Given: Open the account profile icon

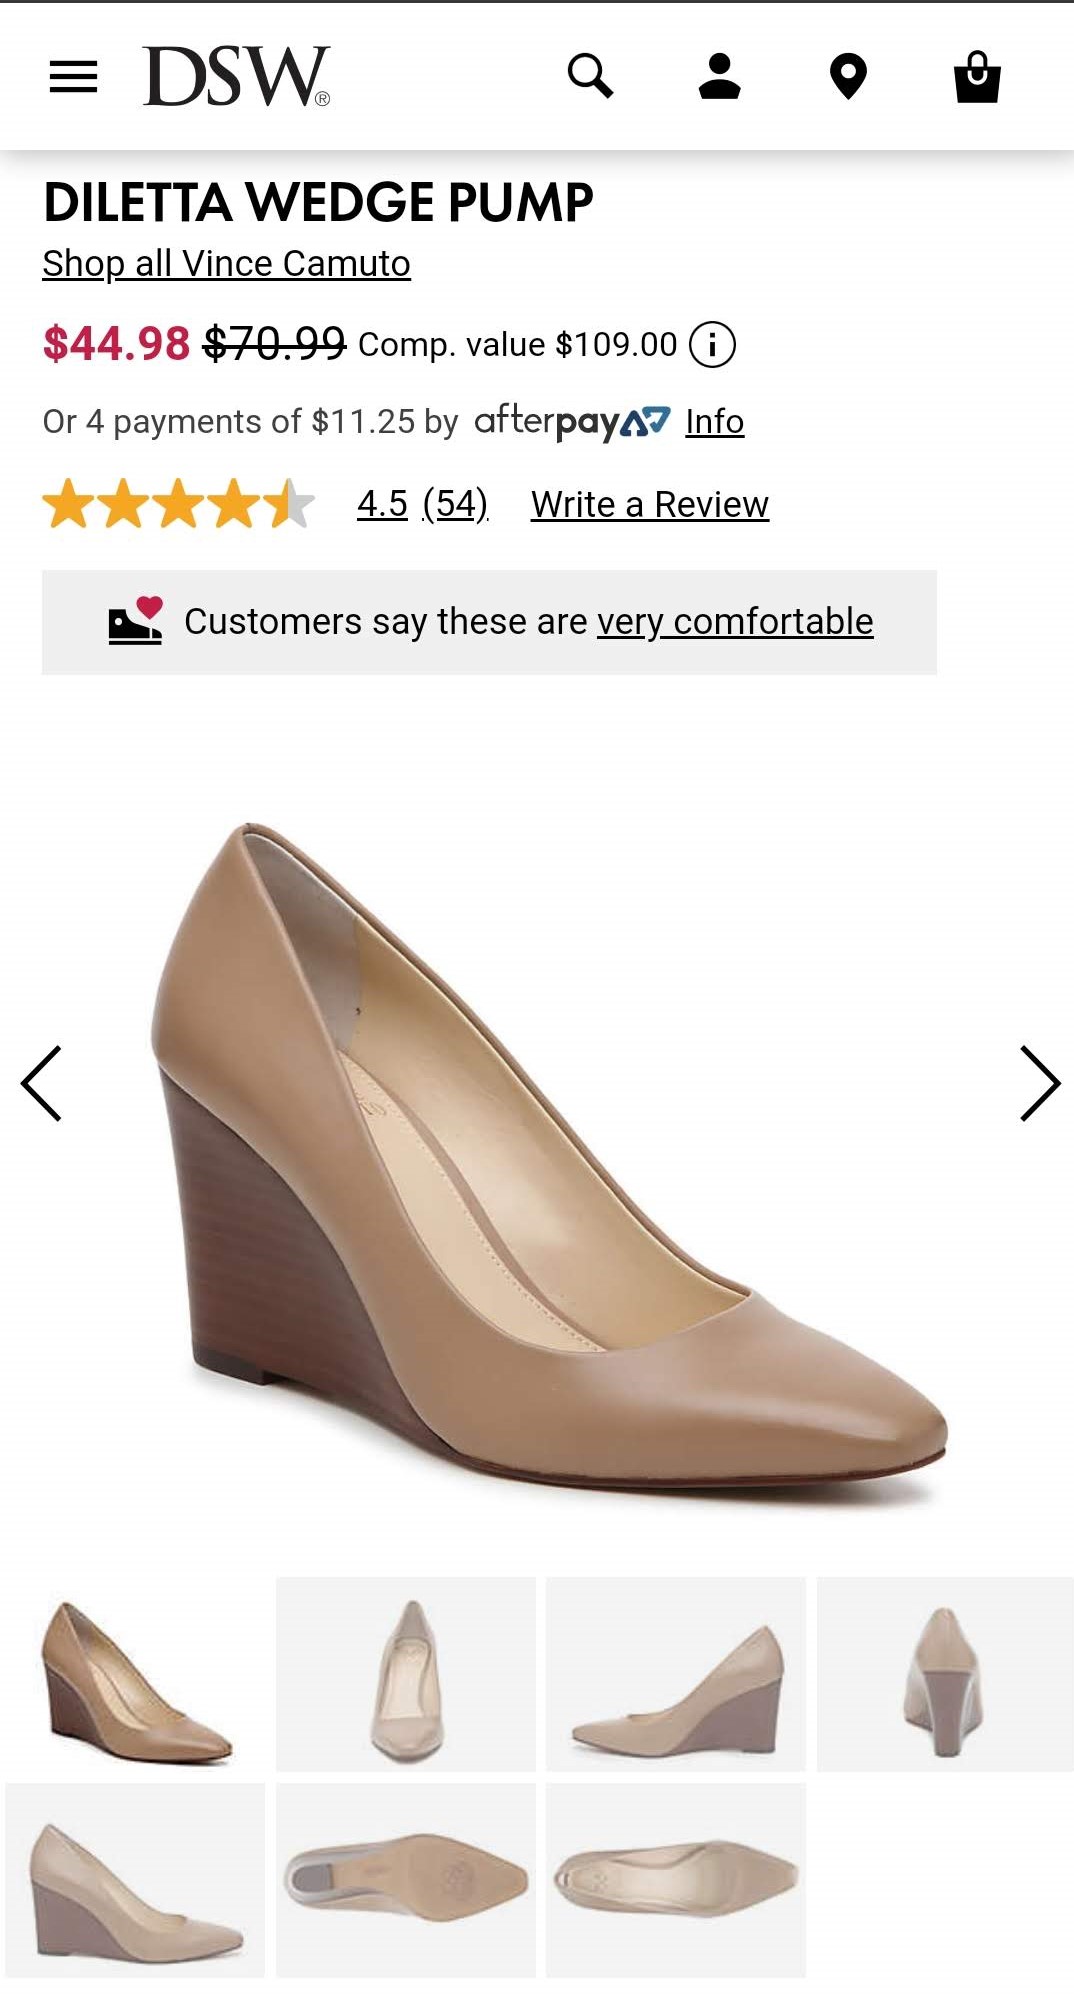Looking at the screenshot, I should tap(719, 76).
